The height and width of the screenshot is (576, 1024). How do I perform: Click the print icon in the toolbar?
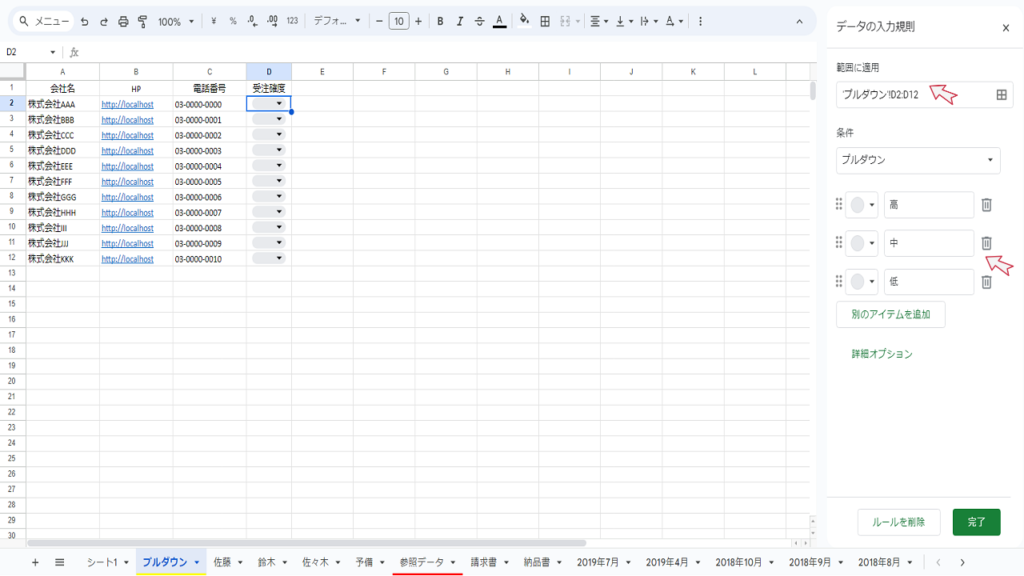pyautogui.click(x=123, y=21)
